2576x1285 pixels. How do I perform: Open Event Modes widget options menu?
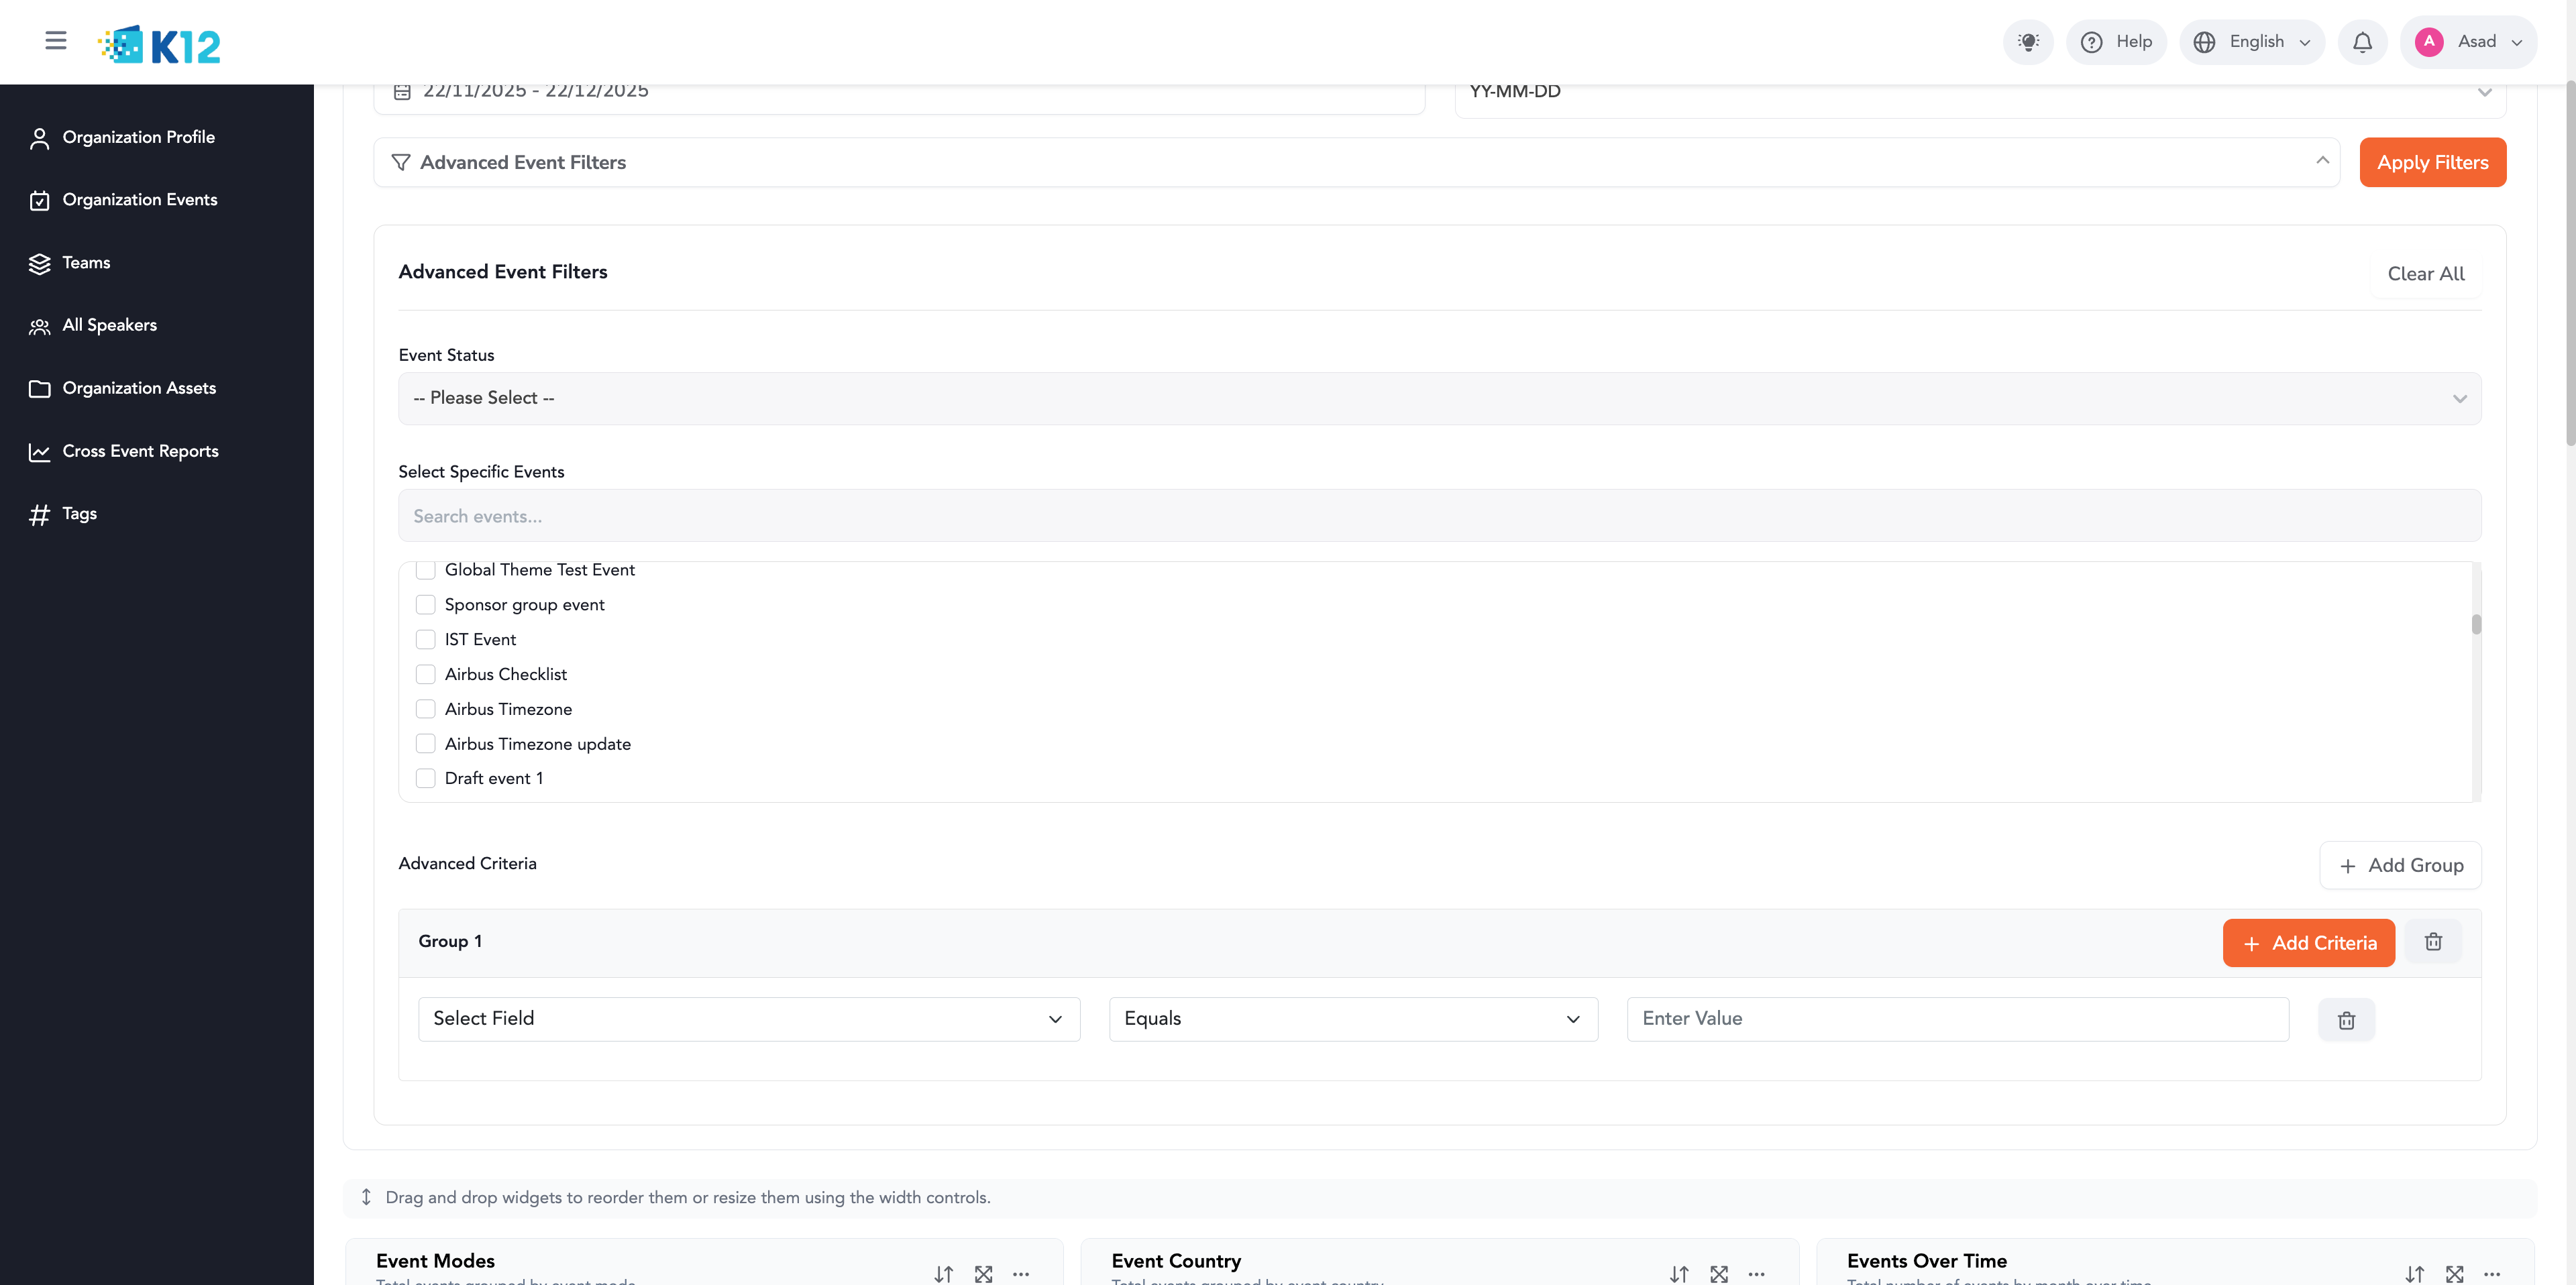pyautogui.click(x=1021, y=1274)
